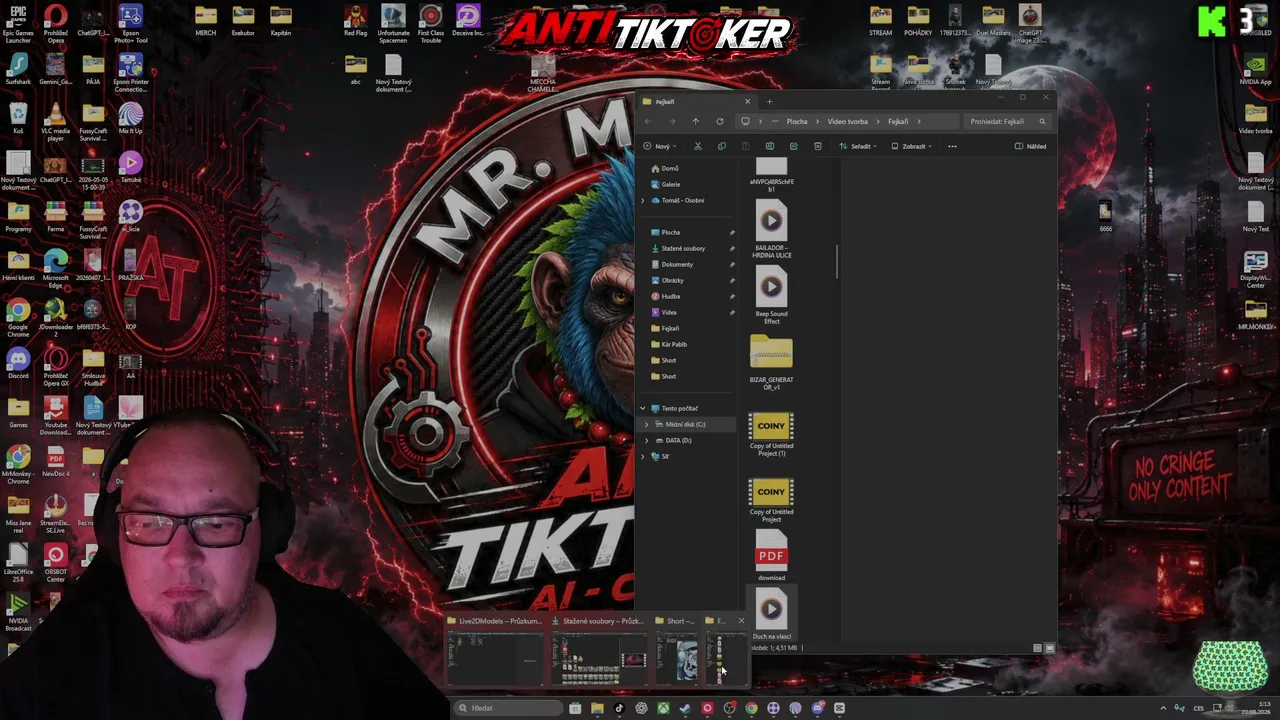1280x720 pixels.
Task: Open the Kár Pablb folder in sidebar
Action: point(673,344)
